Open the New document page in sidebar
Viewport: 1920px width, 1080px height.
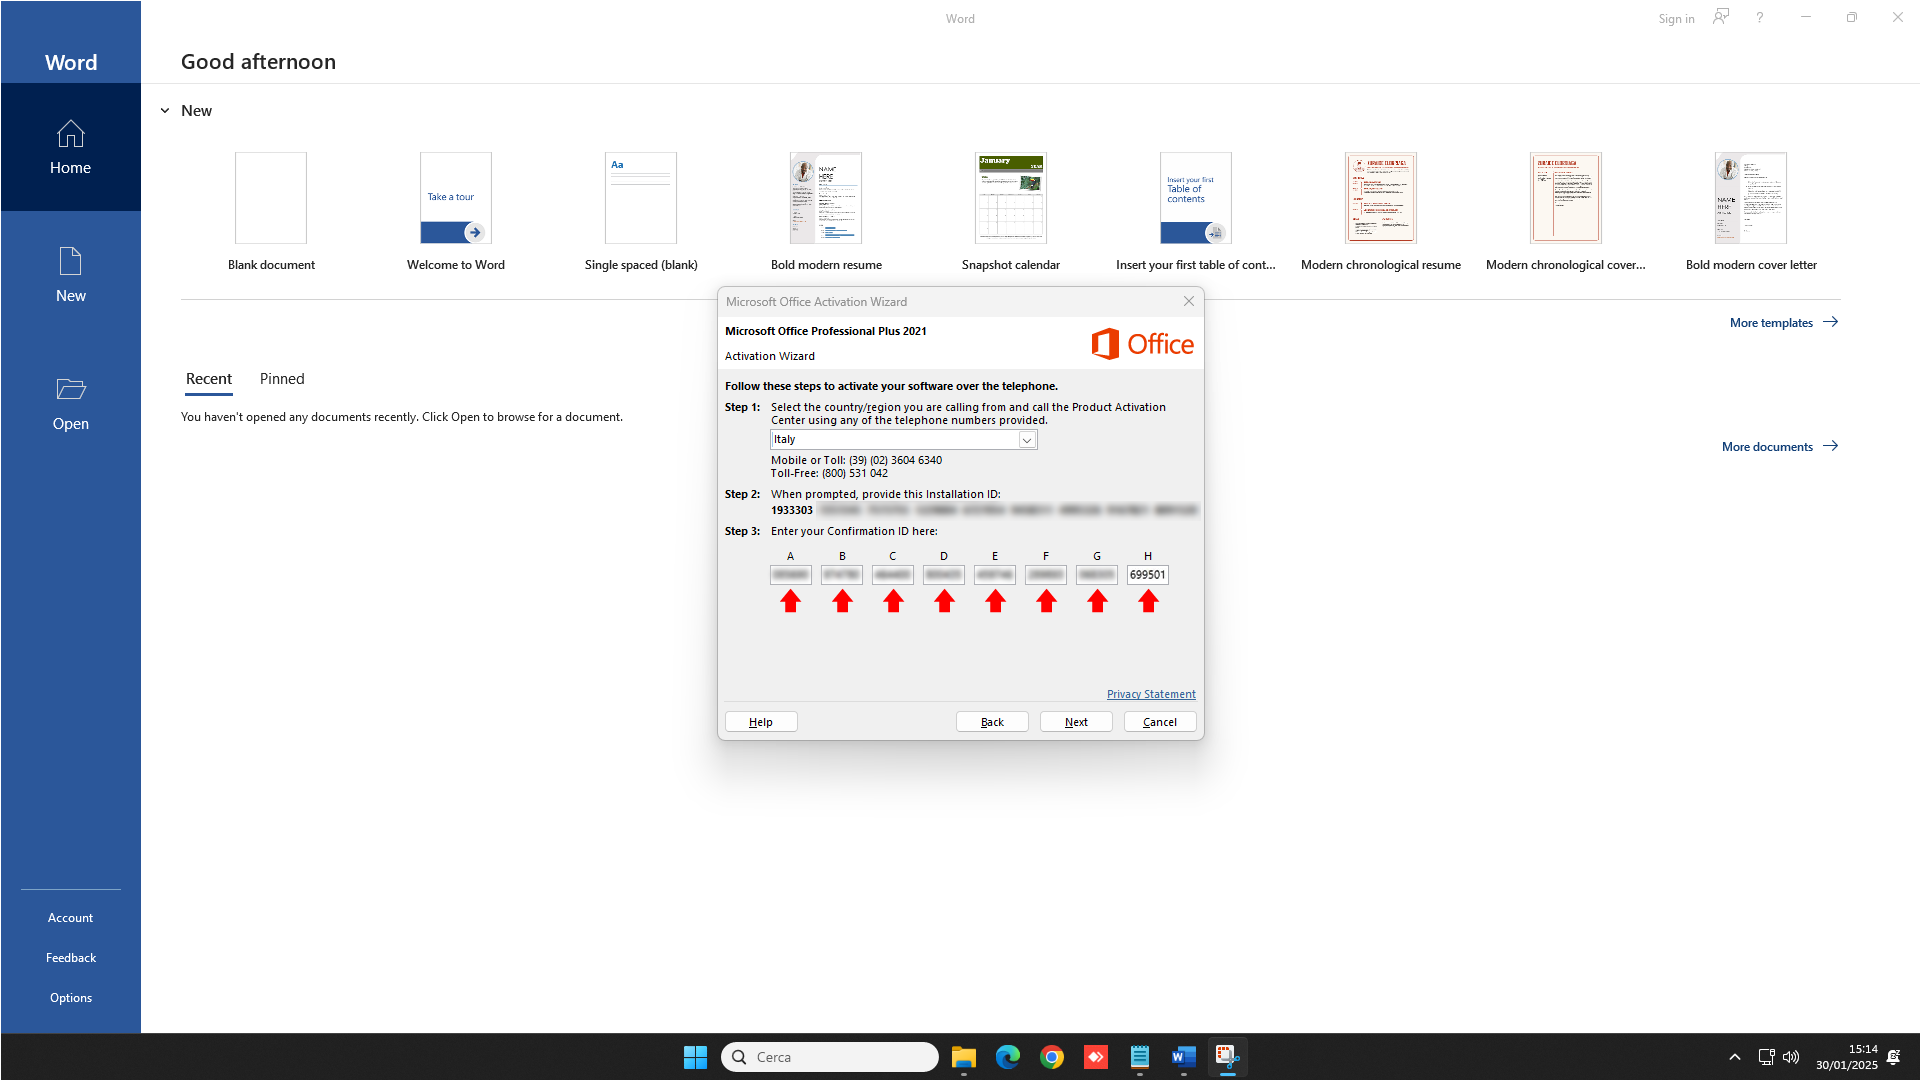pos(70,275)
